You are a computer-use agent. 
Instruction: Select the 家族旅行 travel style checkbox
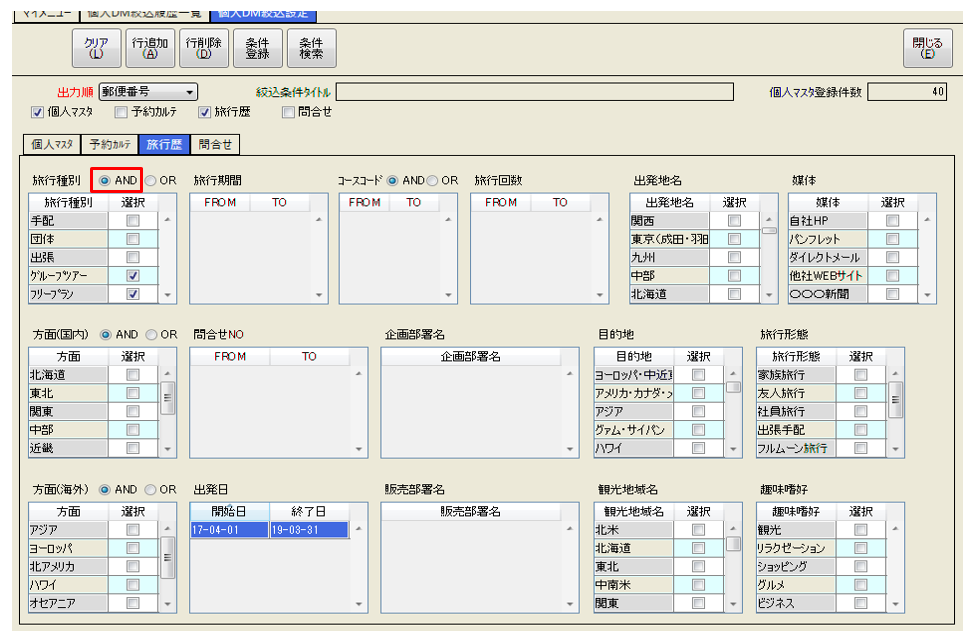860,375
